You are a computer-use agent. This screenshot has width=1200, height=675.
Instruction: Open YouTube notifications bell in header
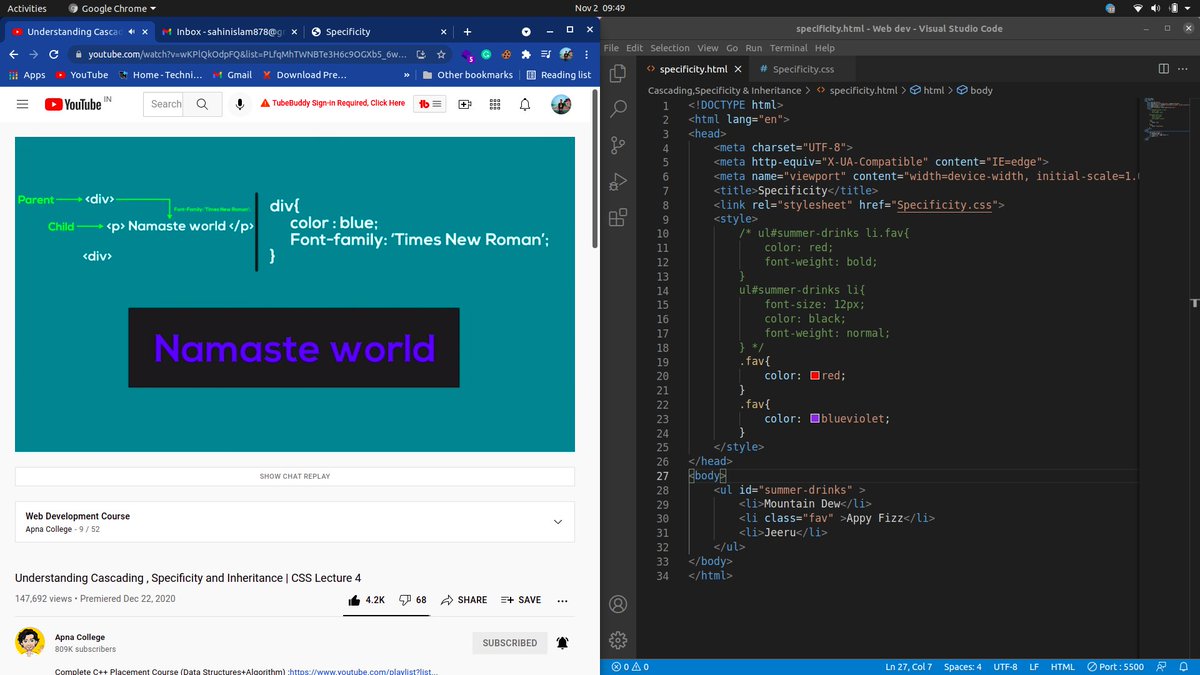[x=525, y=104]
